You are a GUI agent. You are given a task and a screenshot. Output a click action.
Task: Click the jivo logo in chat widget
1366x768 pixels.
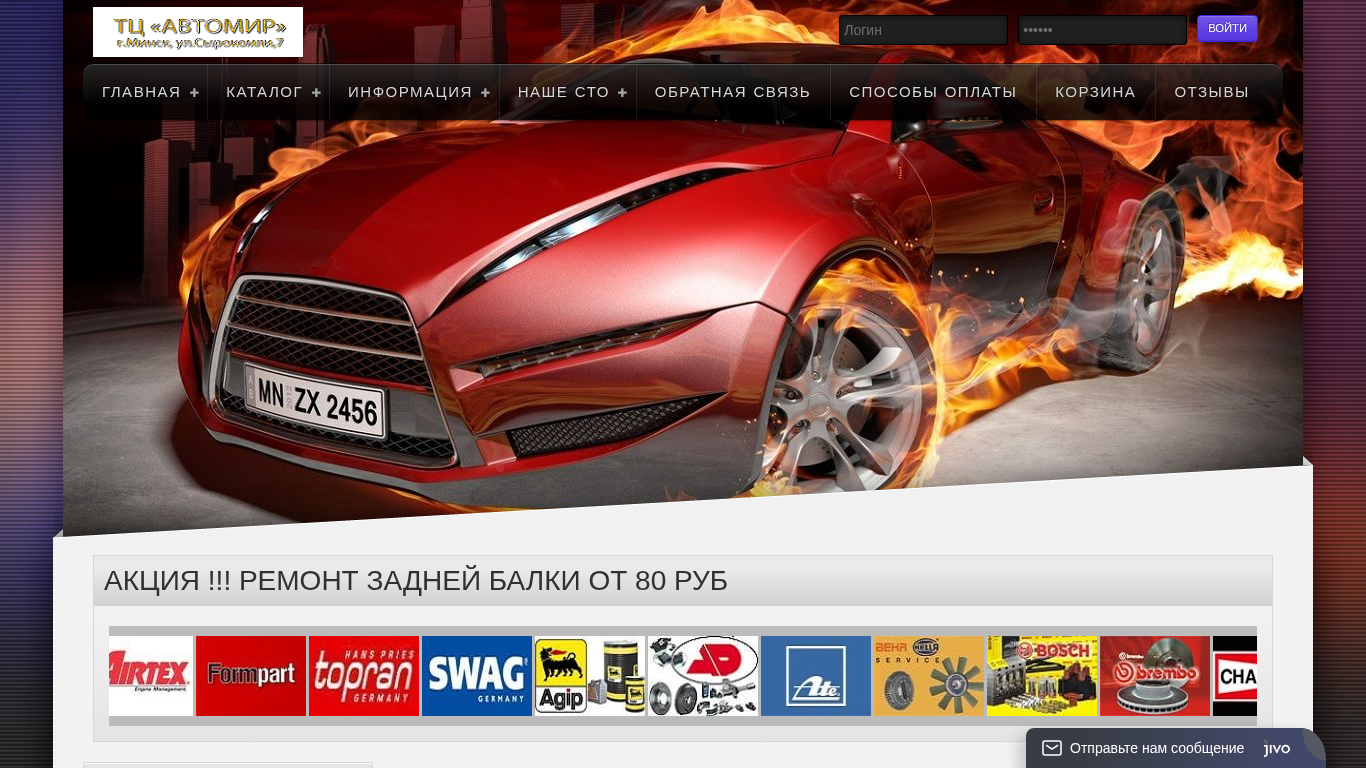pyautogui.click(x=1277, y=748)
